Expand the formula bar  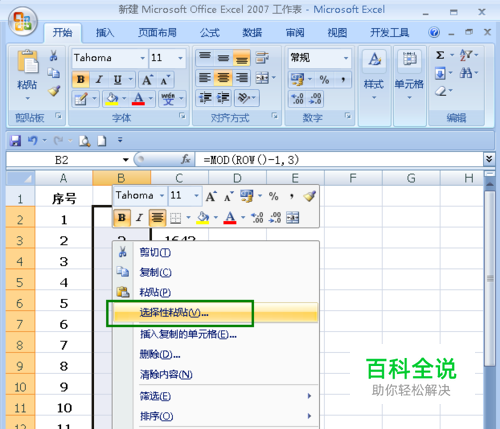point(489,159)
